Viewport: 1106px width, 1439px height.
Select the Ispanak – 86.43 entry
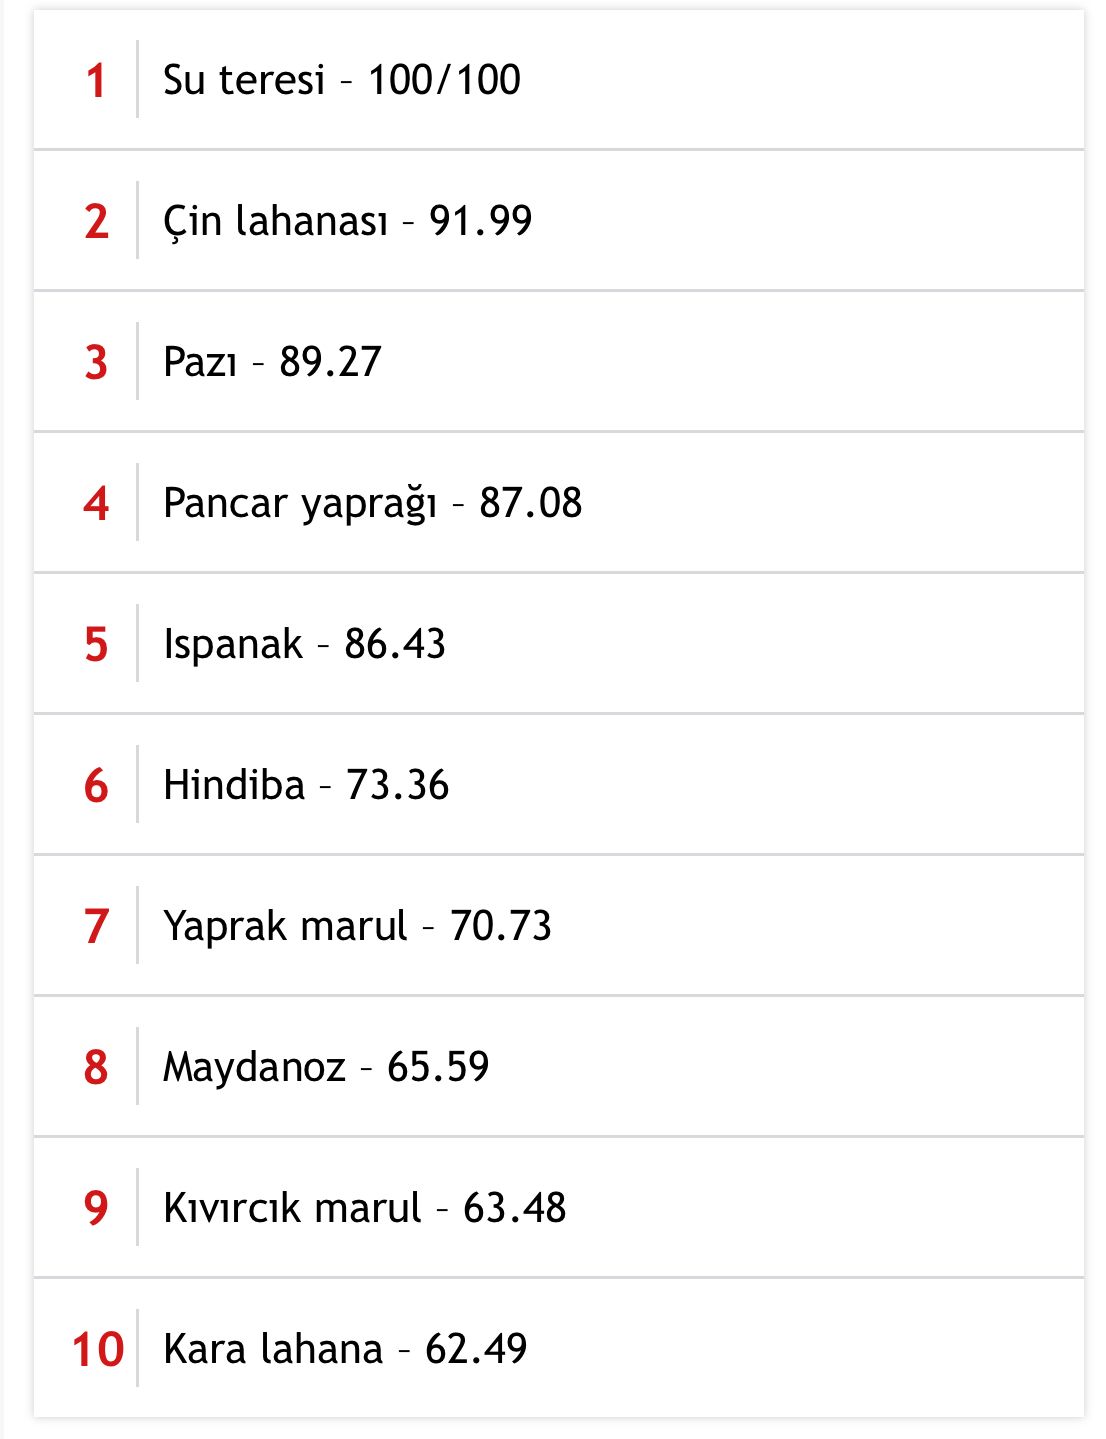(x=559, y=644)
